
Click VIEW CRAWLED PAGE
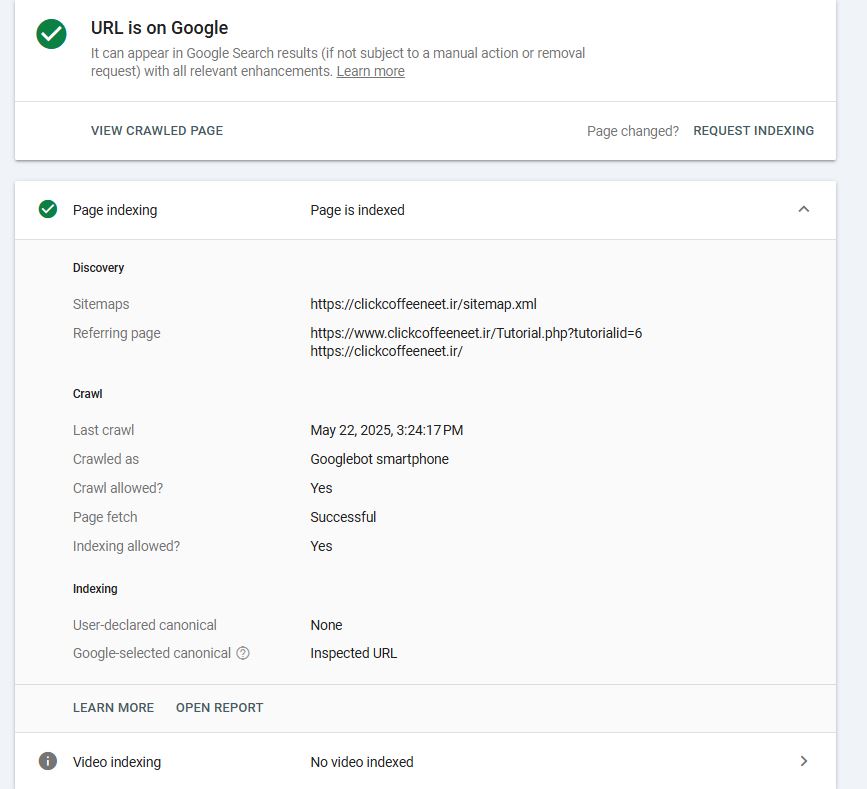(157, 130)
